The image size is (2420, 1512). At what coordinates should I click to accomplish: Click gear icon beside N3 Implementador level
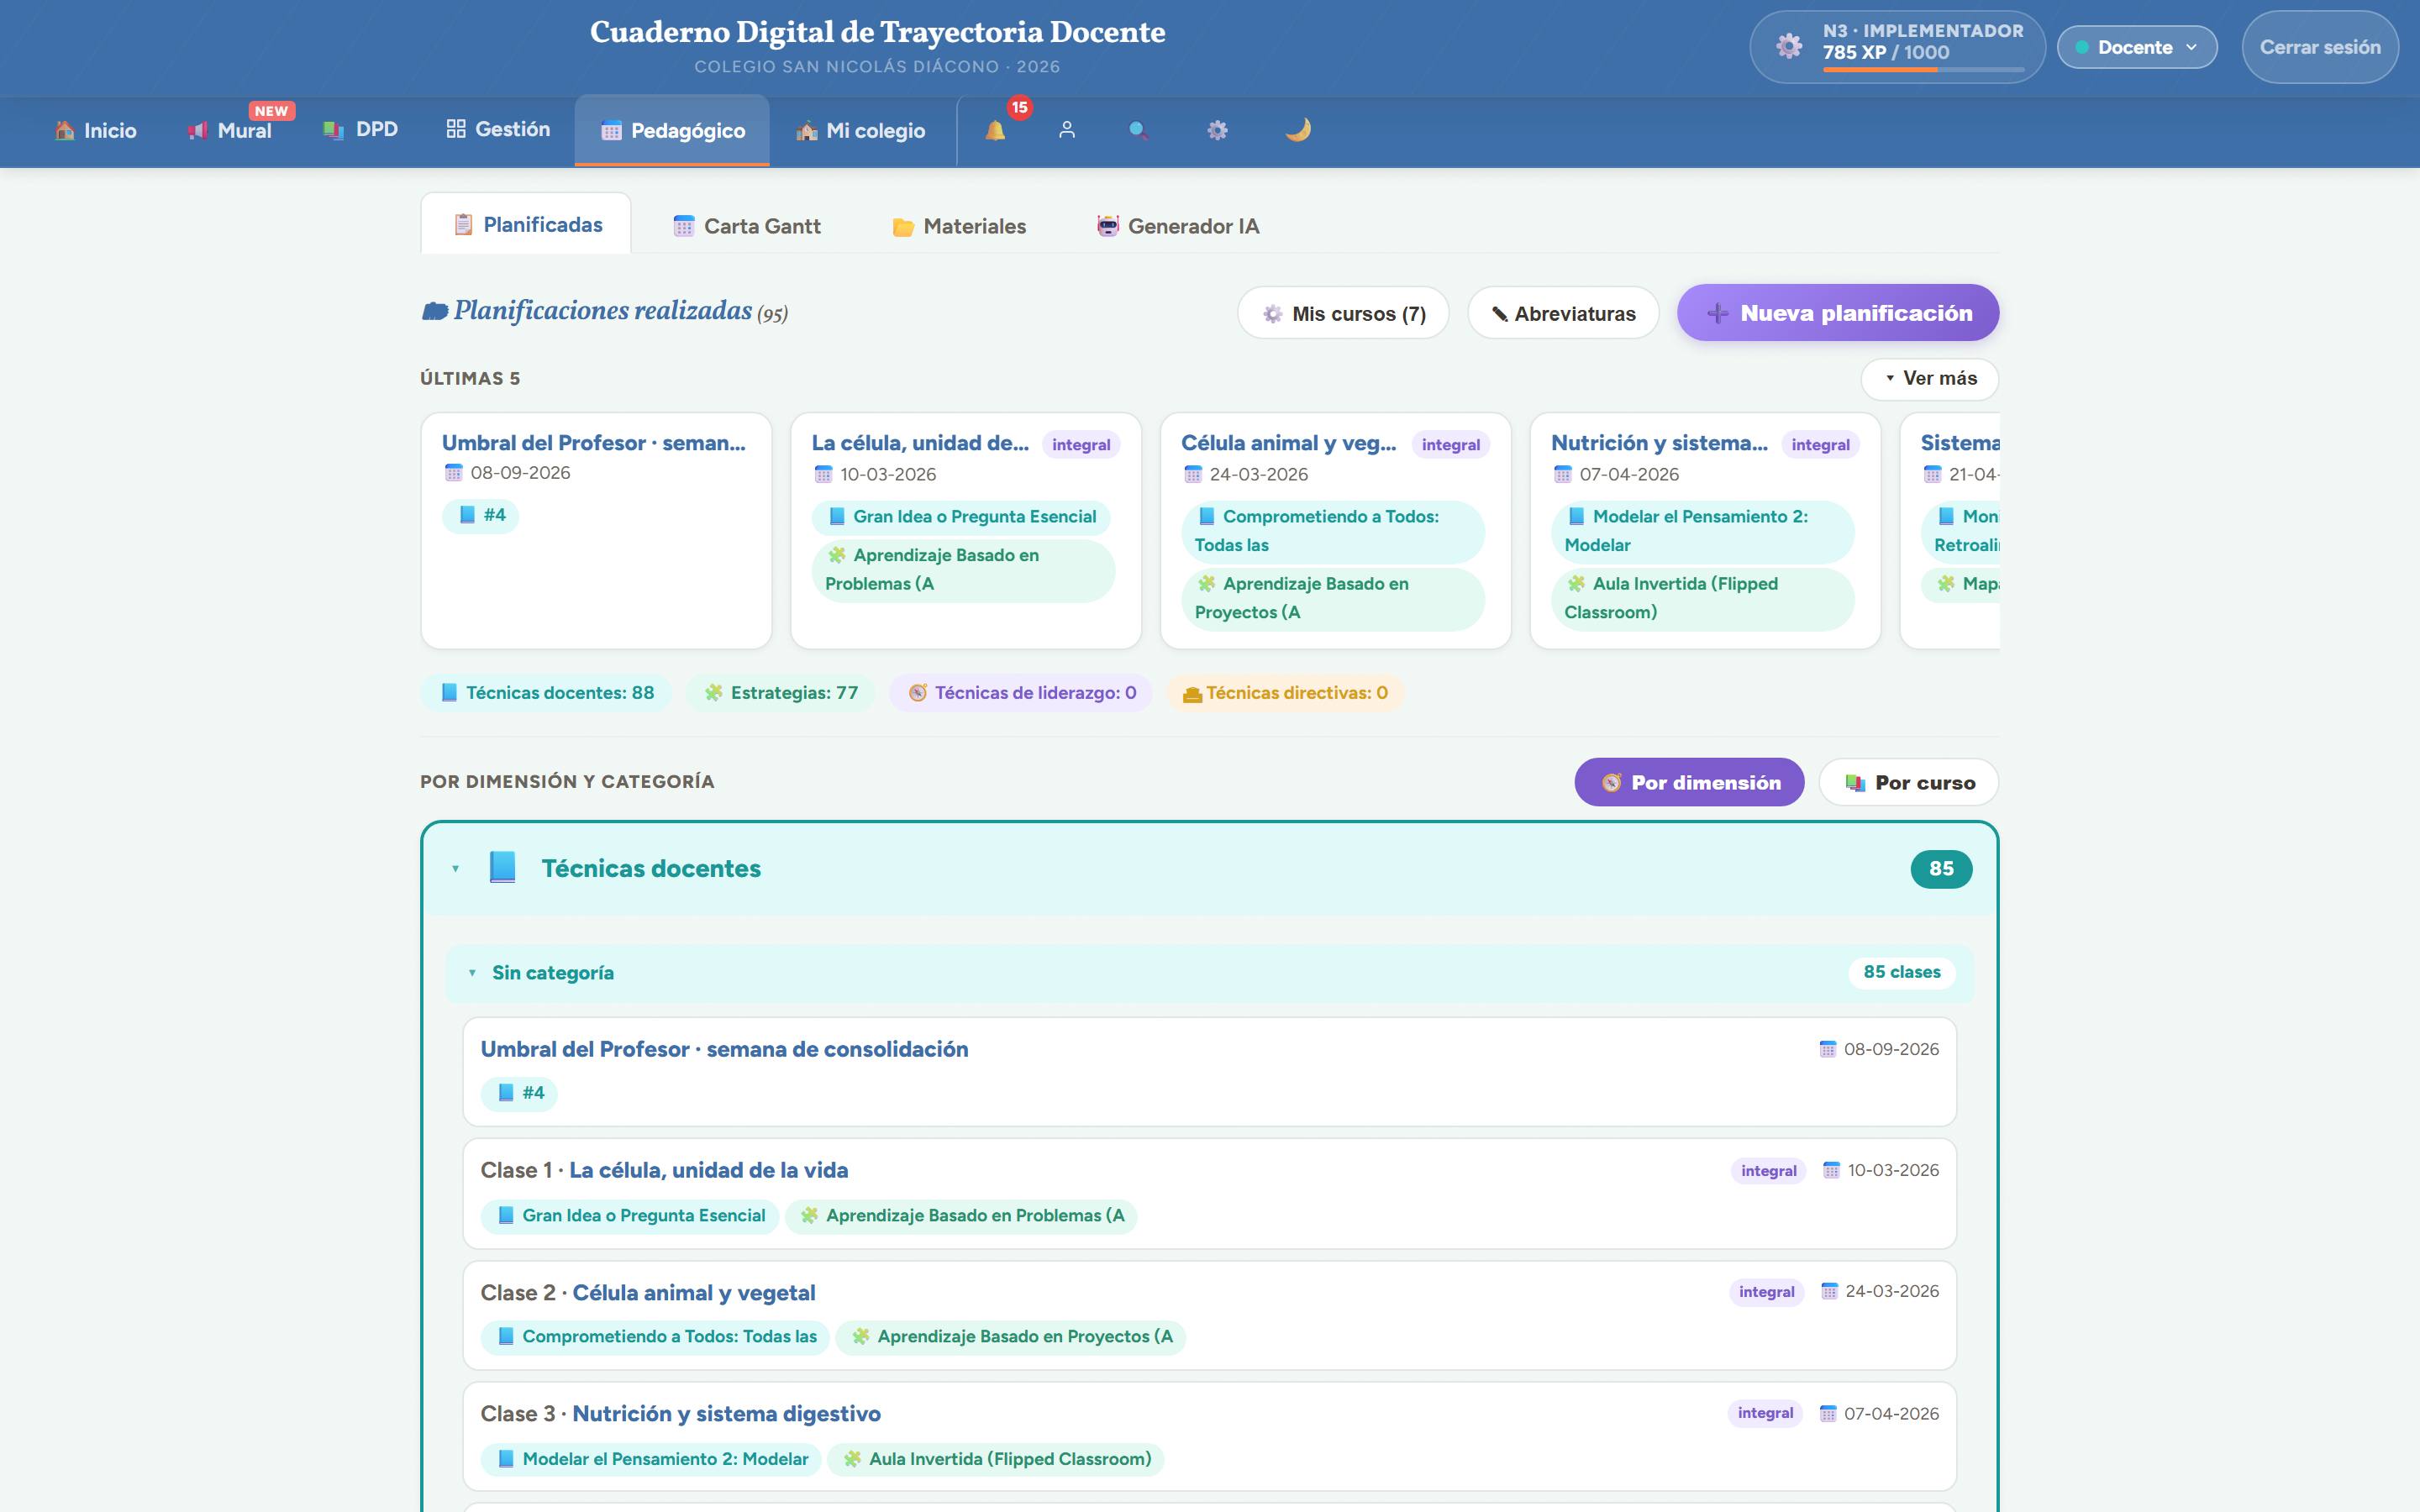pos(1789,46)
